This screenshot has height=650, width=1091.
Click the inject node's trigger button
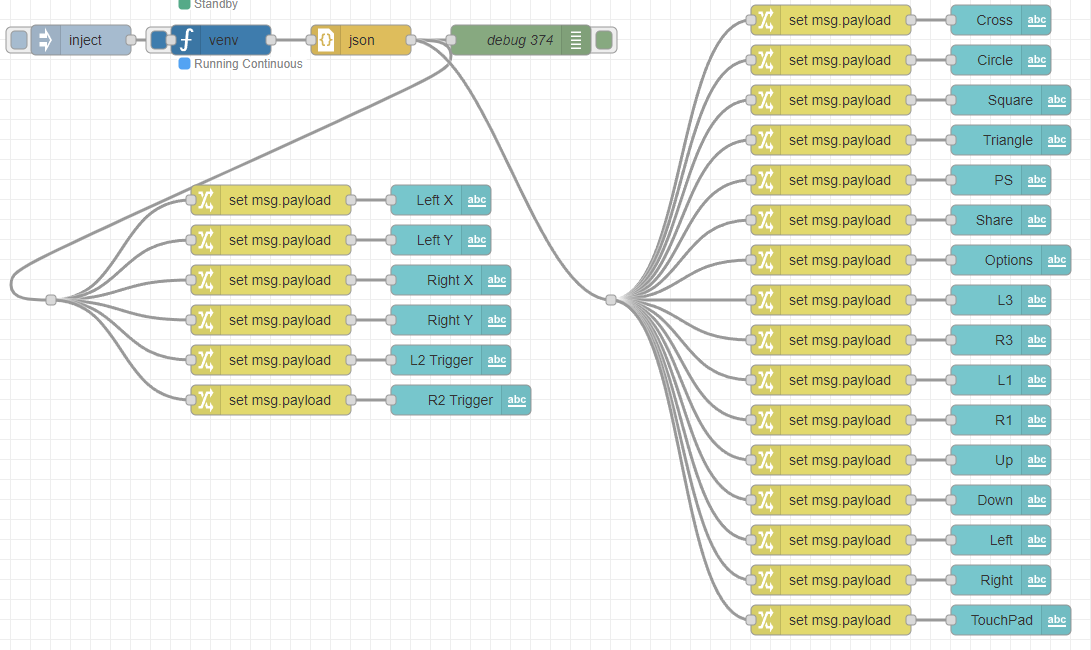(18, 40)
